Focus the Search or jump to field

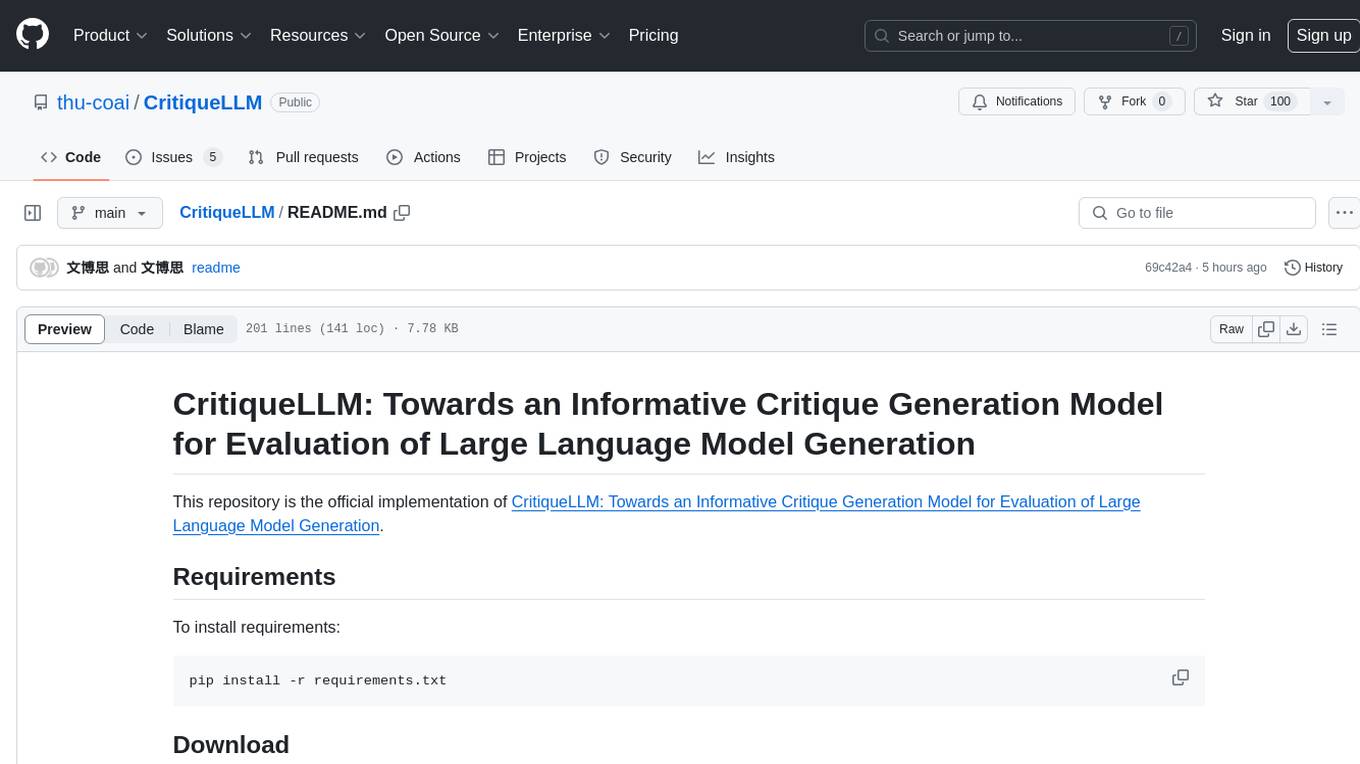pyautogui.click(x=1032, y=36)
